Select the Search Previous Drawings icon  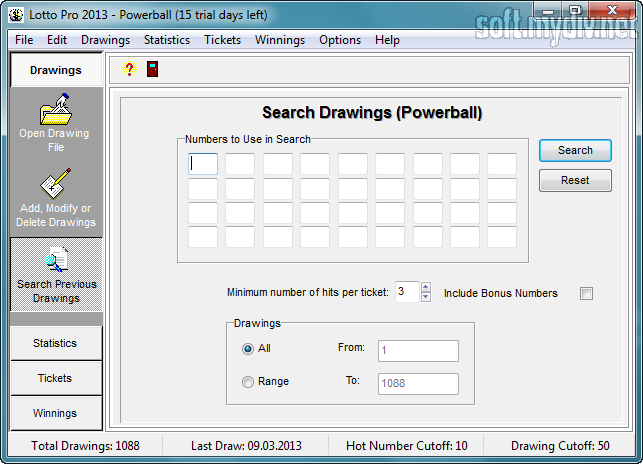click(57, 259)
